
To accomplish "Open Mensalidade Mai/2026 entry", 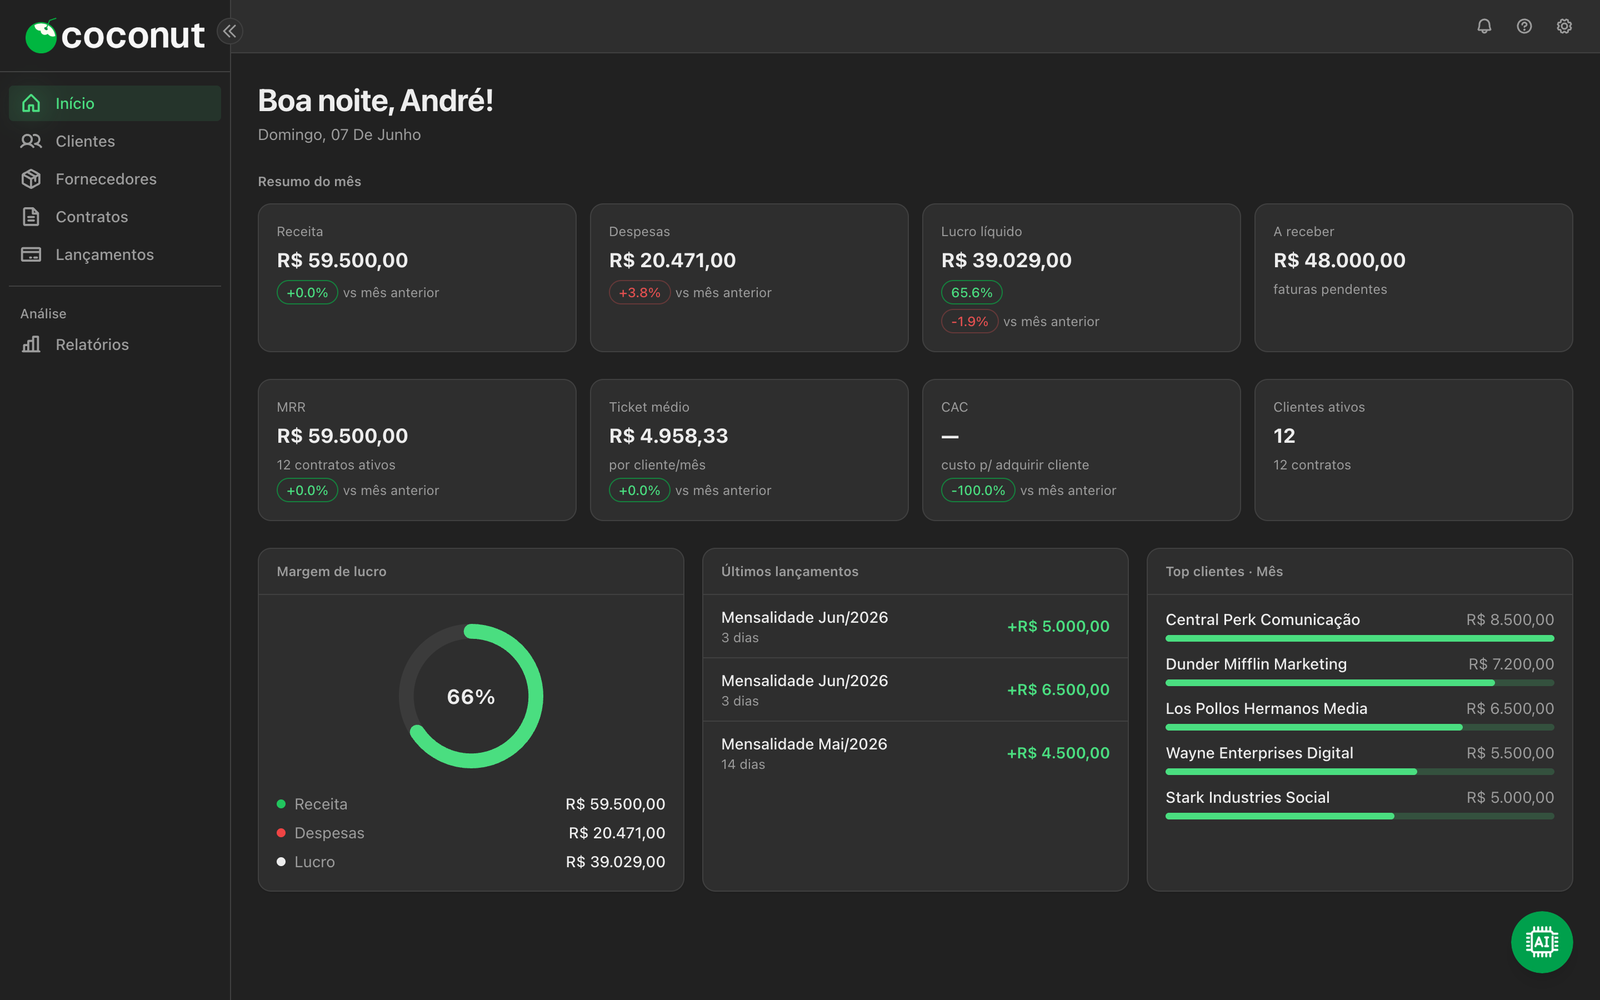I will 915,753.
